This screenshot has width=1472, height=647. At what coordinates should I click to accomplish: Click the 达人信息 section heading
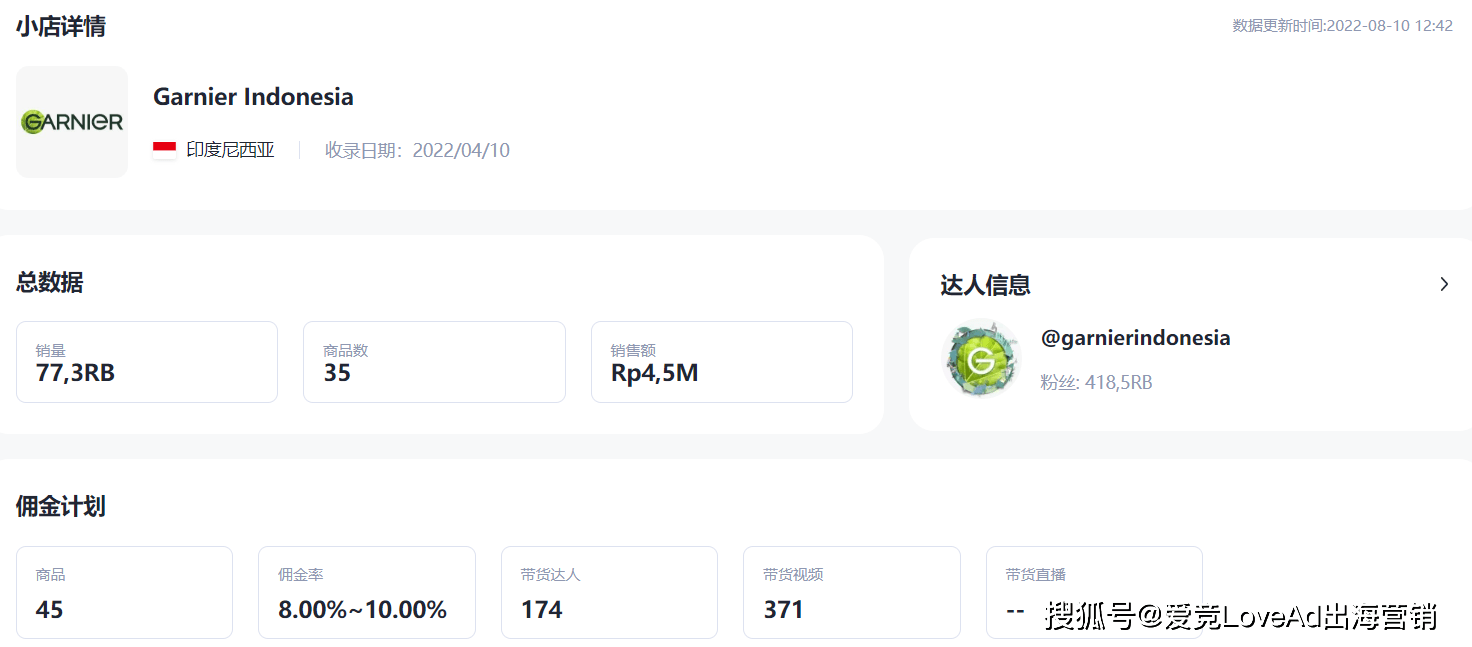coord(985,285)
